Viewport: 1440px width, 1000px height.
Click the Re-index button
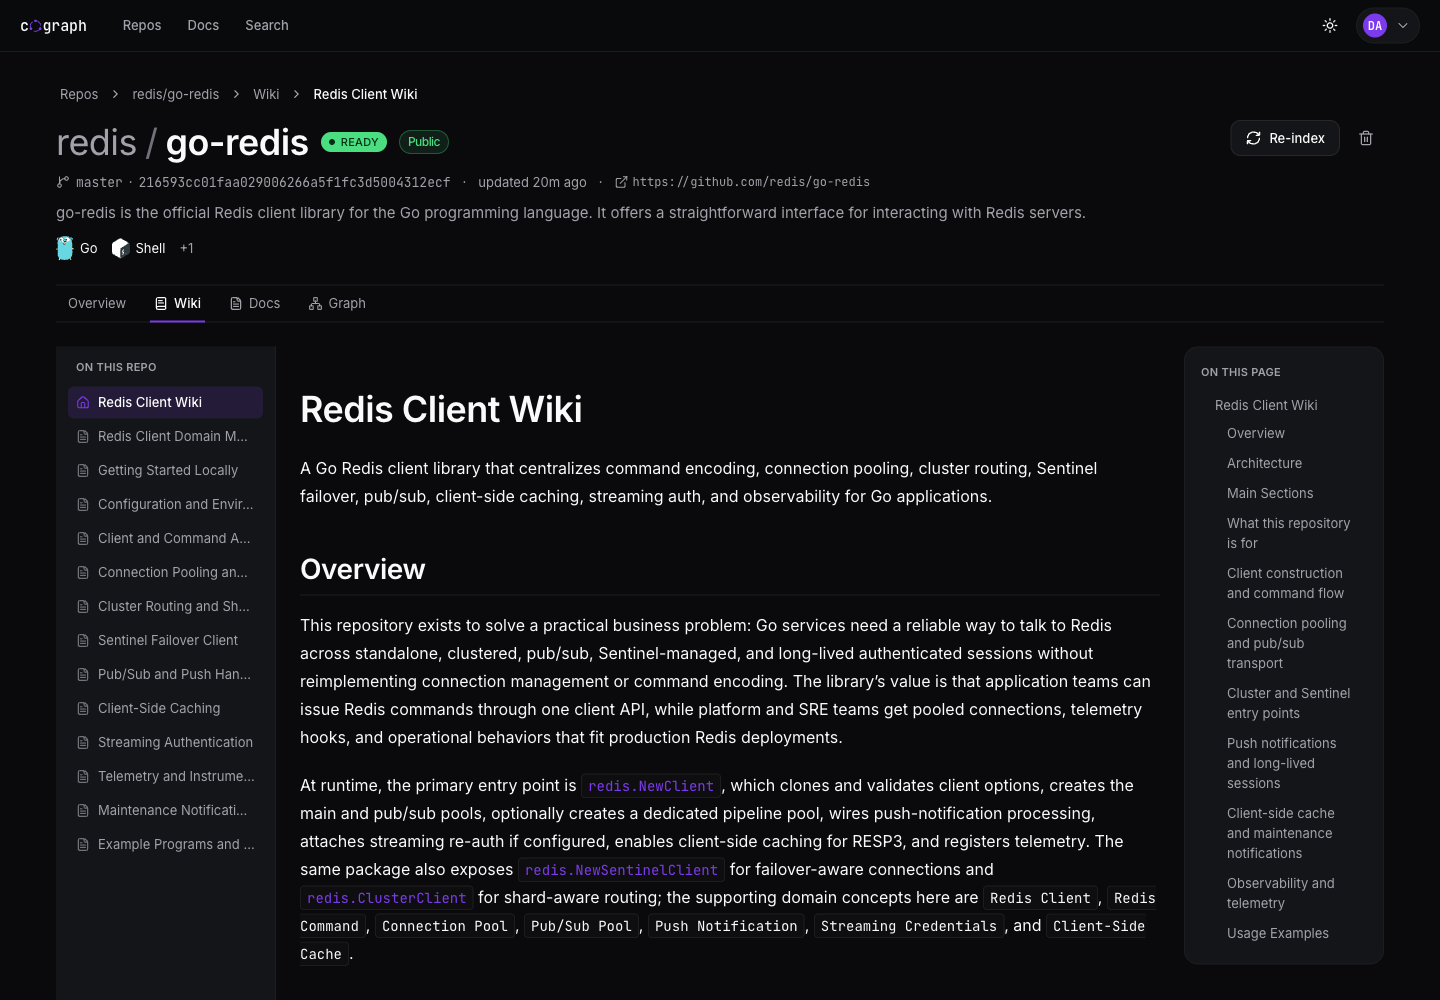point(1285,138)
